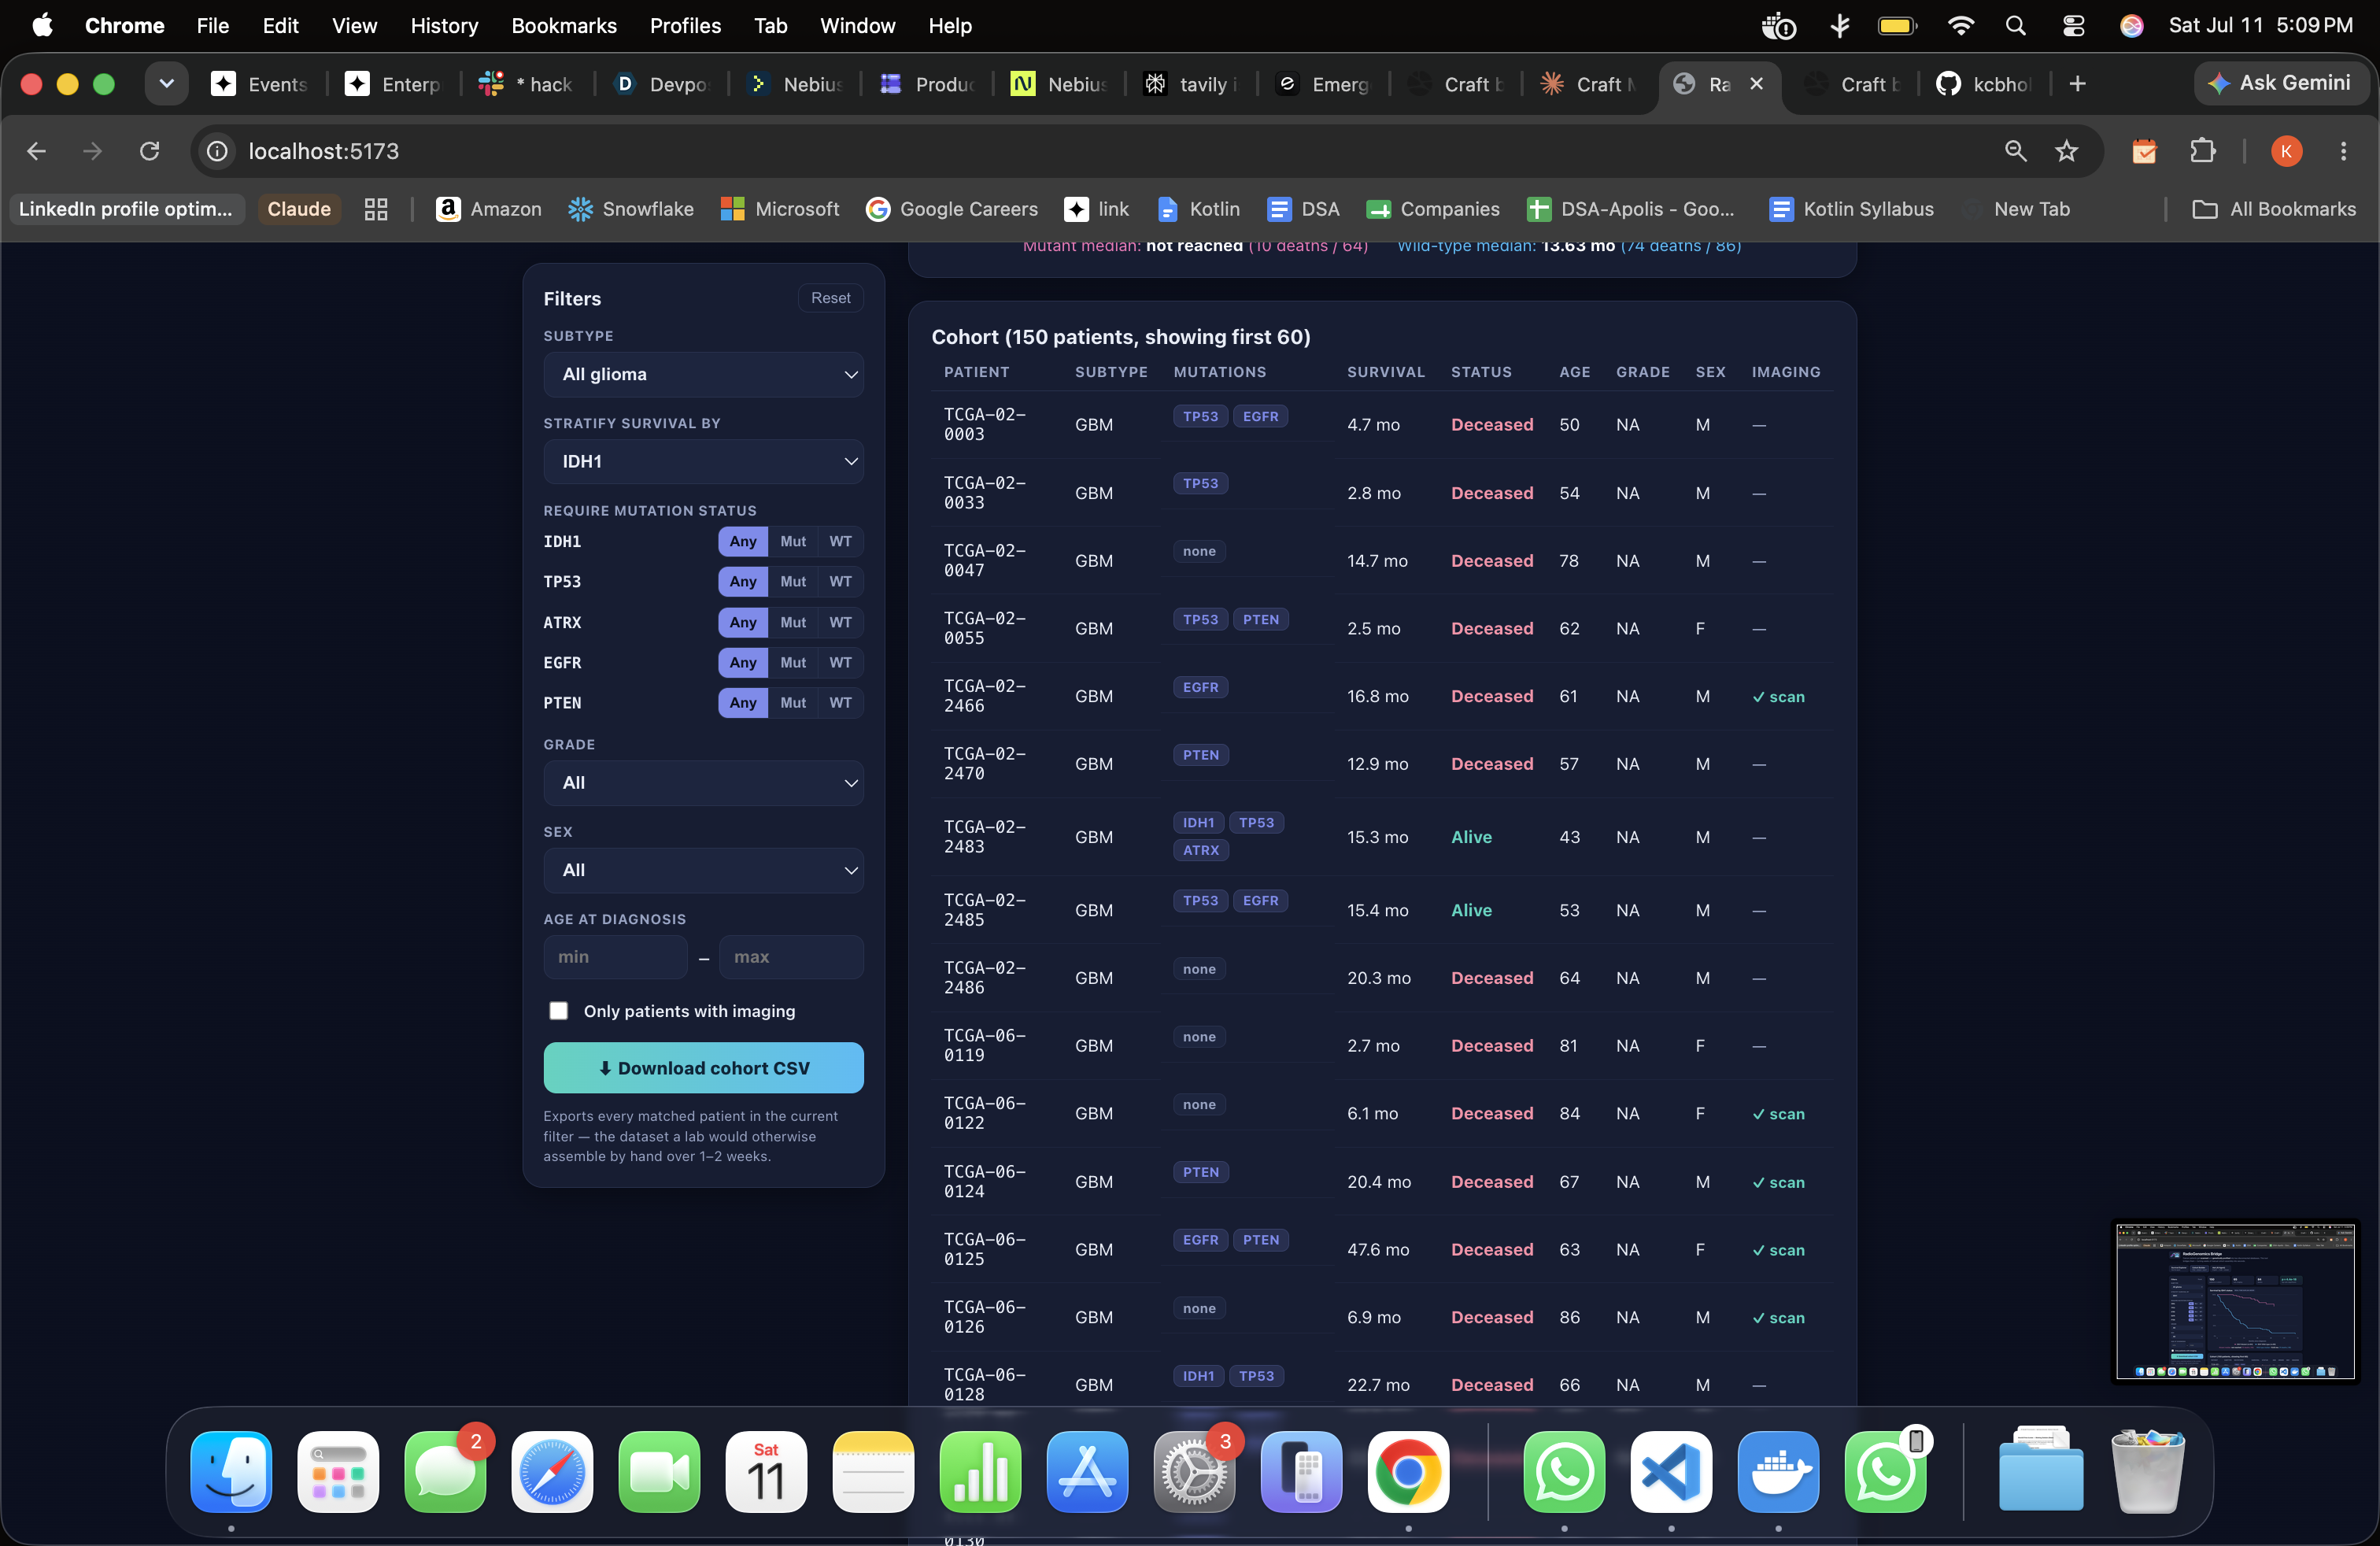
Task: Click scan indicator for TCGA-06-0125
Action: tap(1778, 1249)
